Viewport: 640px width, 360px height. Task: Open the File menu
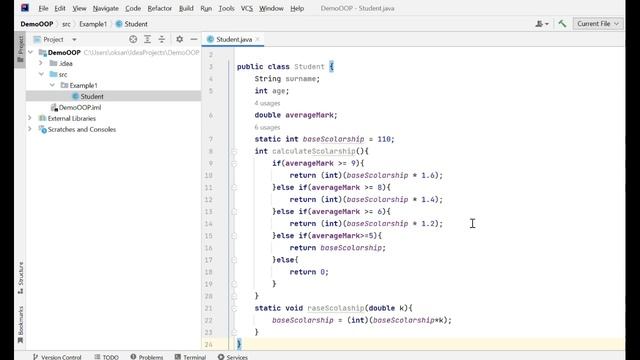(43, 8)
